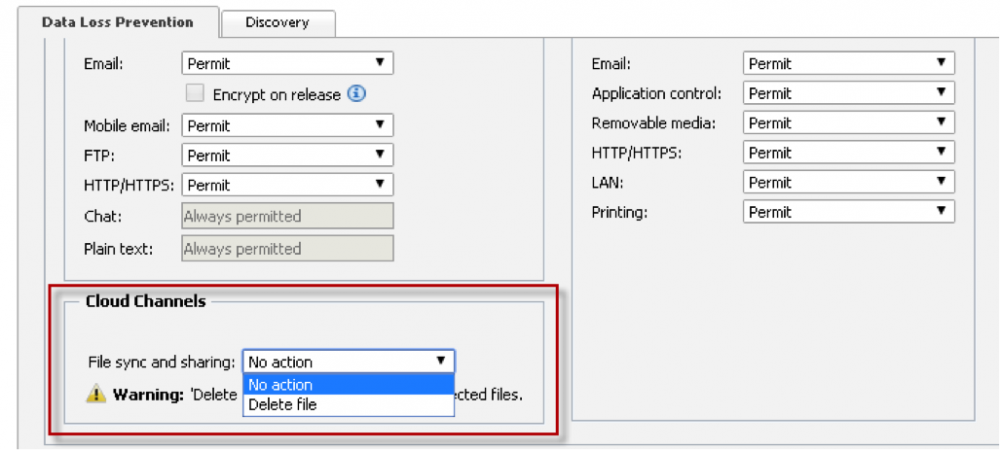
Task: Select the Data Loss Prevention tab
Action: tap(117, 21)
